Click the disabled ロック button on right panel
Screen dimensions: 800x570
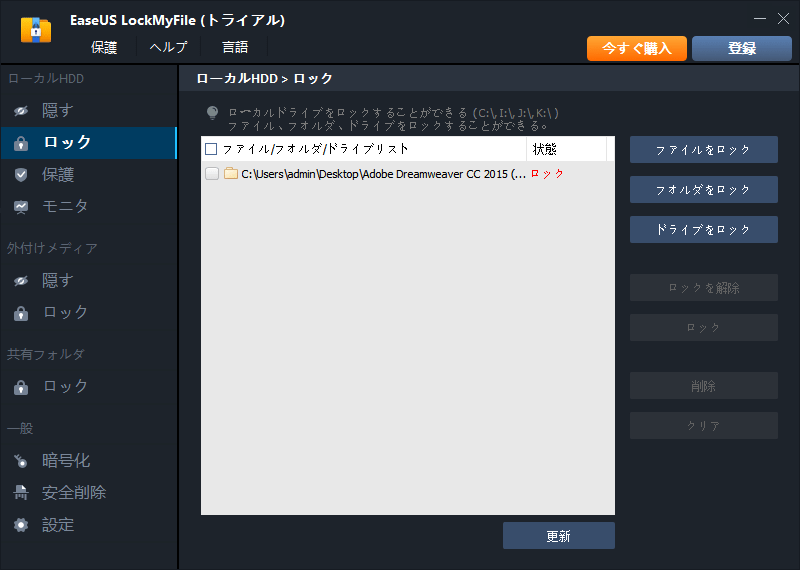click(704, 328)
